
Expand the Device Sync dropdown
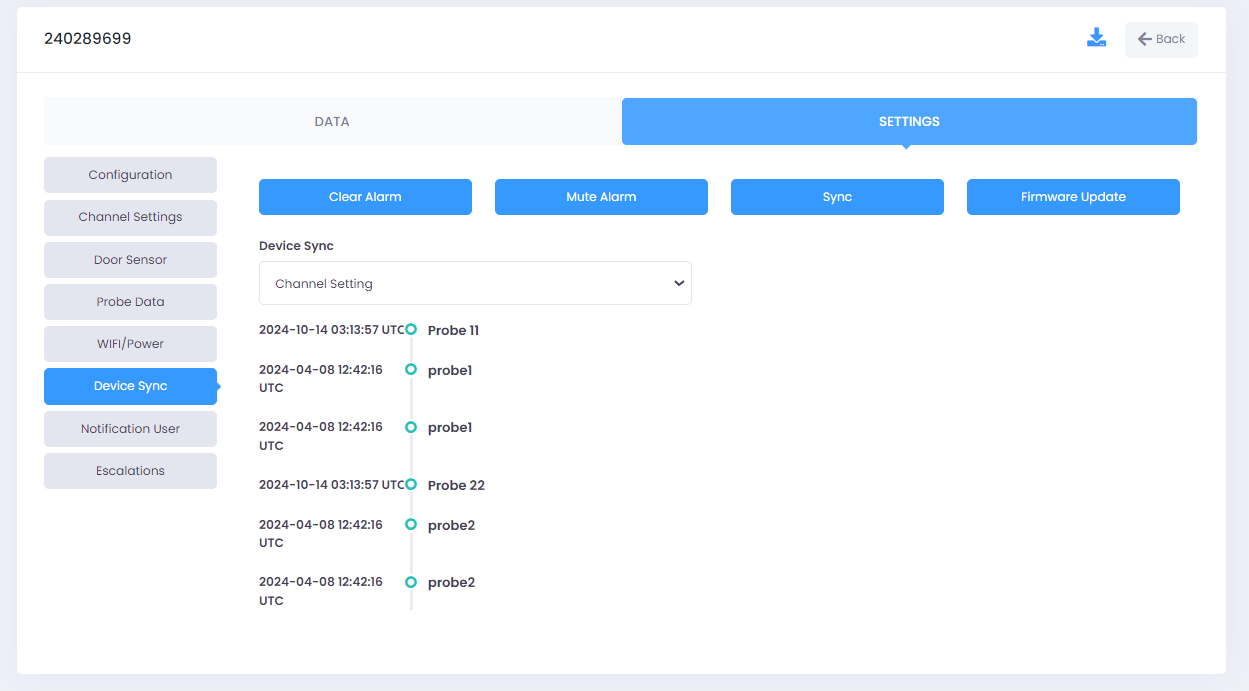[475, 284]
